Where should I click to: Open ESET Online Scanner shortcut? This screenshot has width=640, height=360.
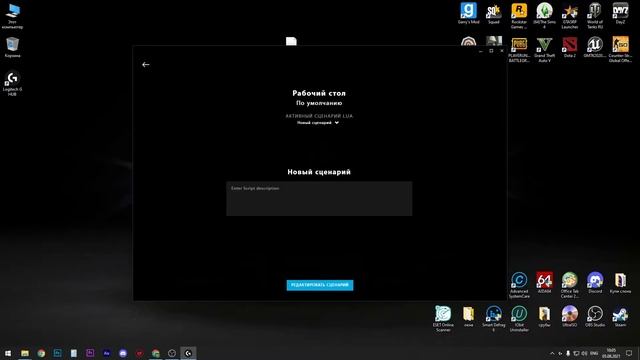coord(443,318)
